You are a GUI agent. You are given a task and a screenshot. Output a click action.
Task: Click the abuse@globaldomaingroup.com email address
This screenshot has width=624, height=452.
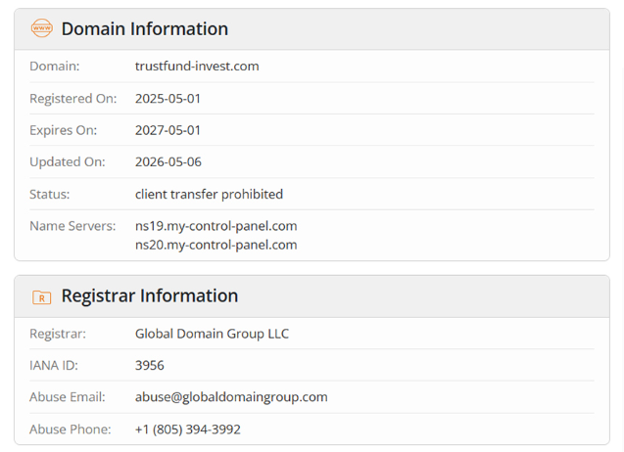click(x=231, y=397)
